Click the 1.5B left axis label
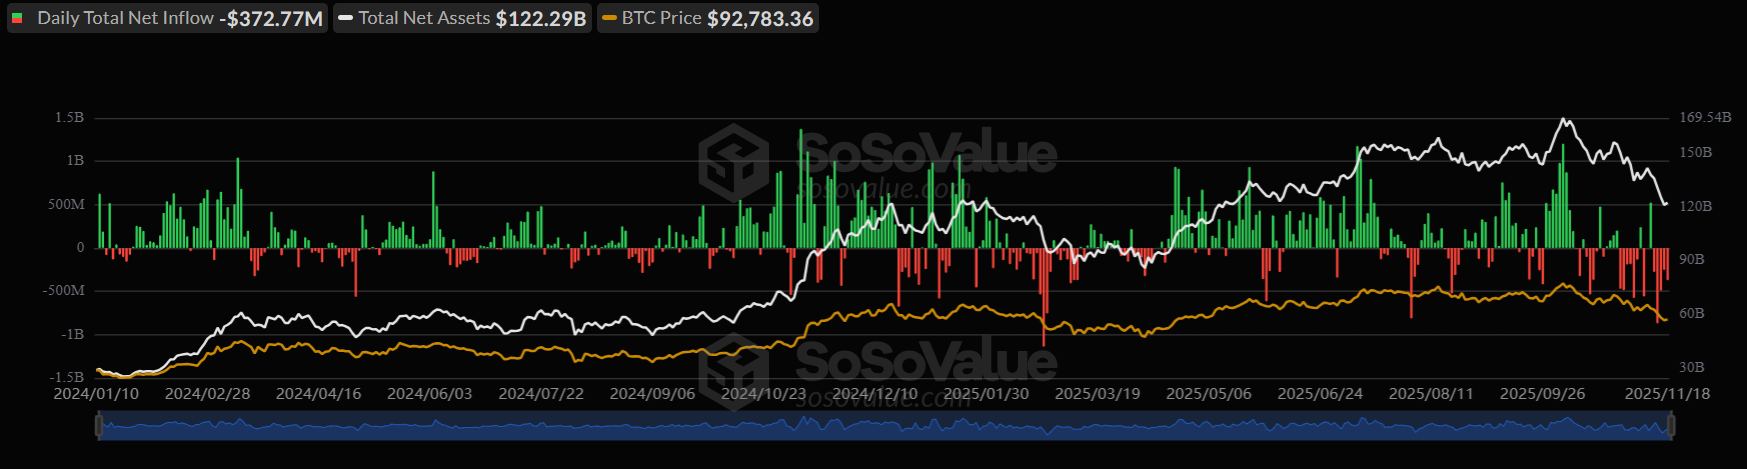 pos(70,118)
